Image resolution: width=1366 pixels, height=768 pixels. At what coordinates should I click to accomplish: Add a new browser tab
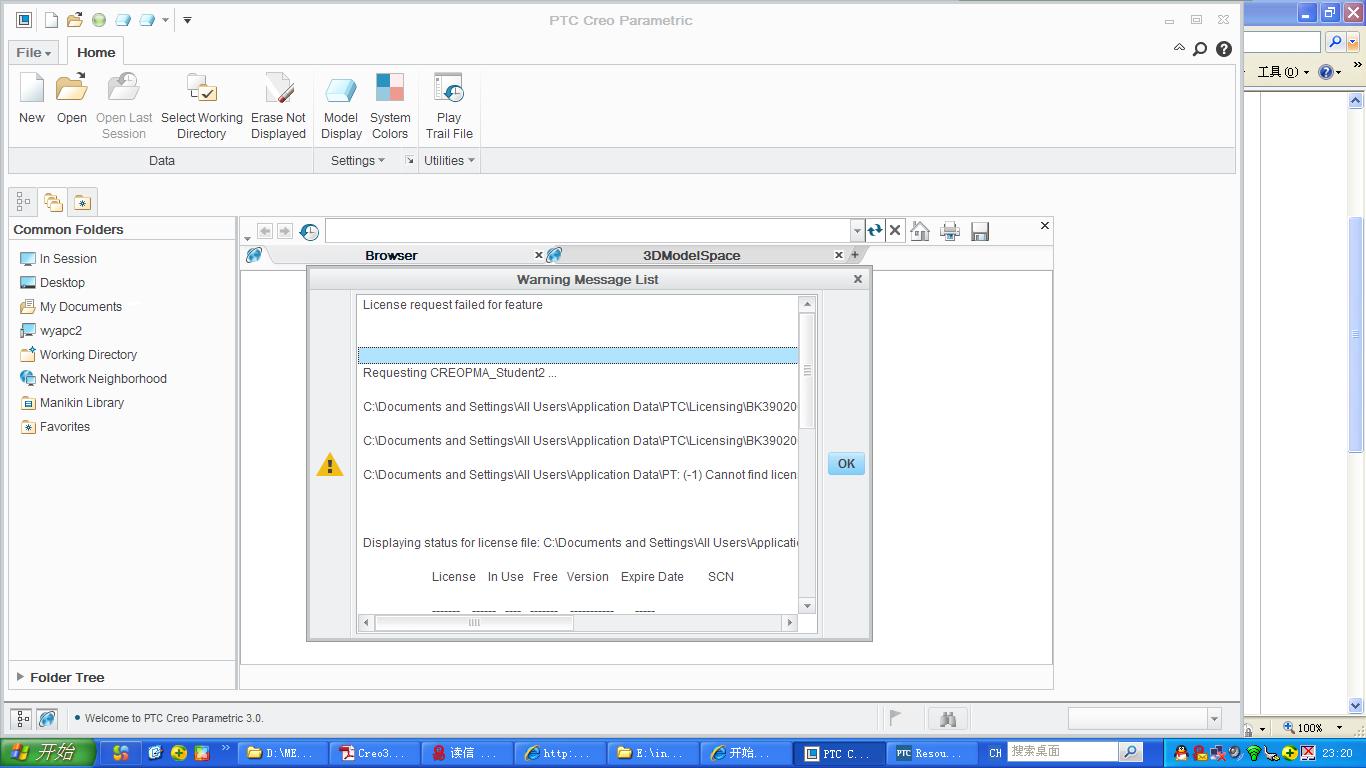coord(854,255)
